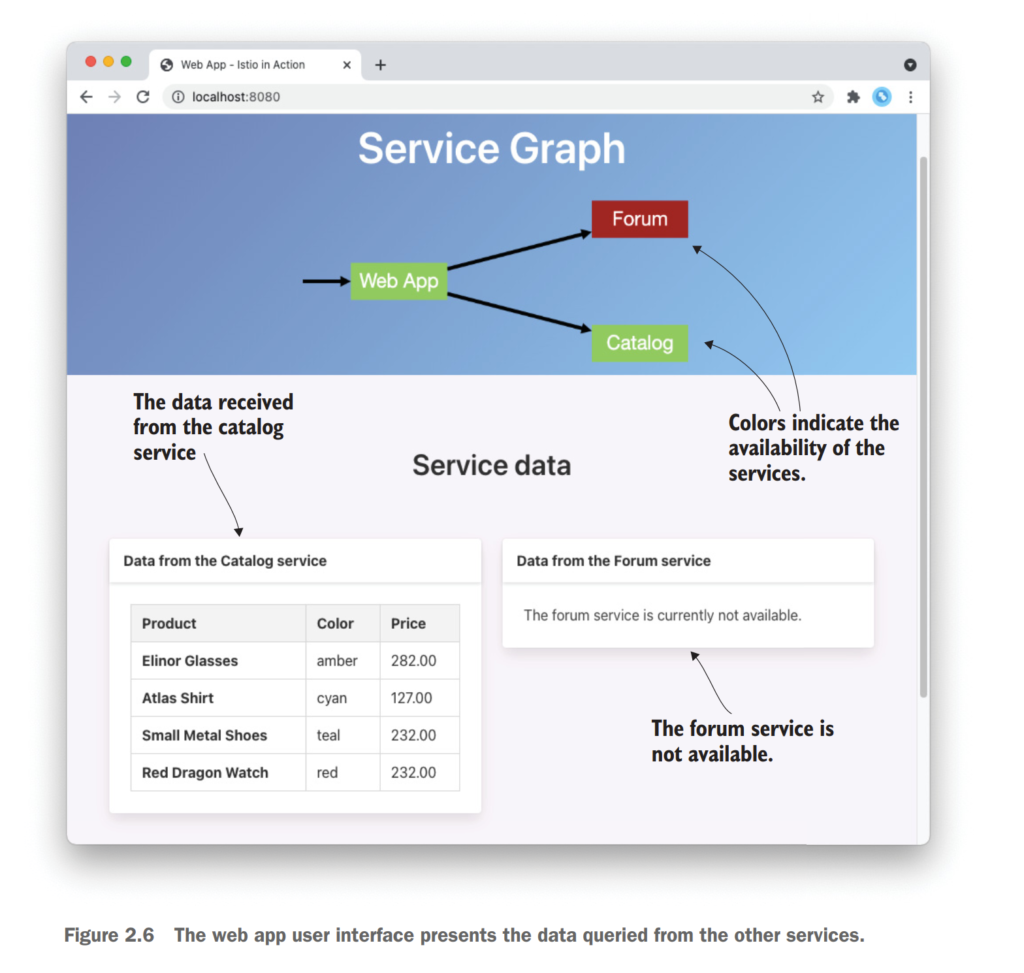Expand the tab search dropdown arrow
The image size is (1024, 973).
910,65
